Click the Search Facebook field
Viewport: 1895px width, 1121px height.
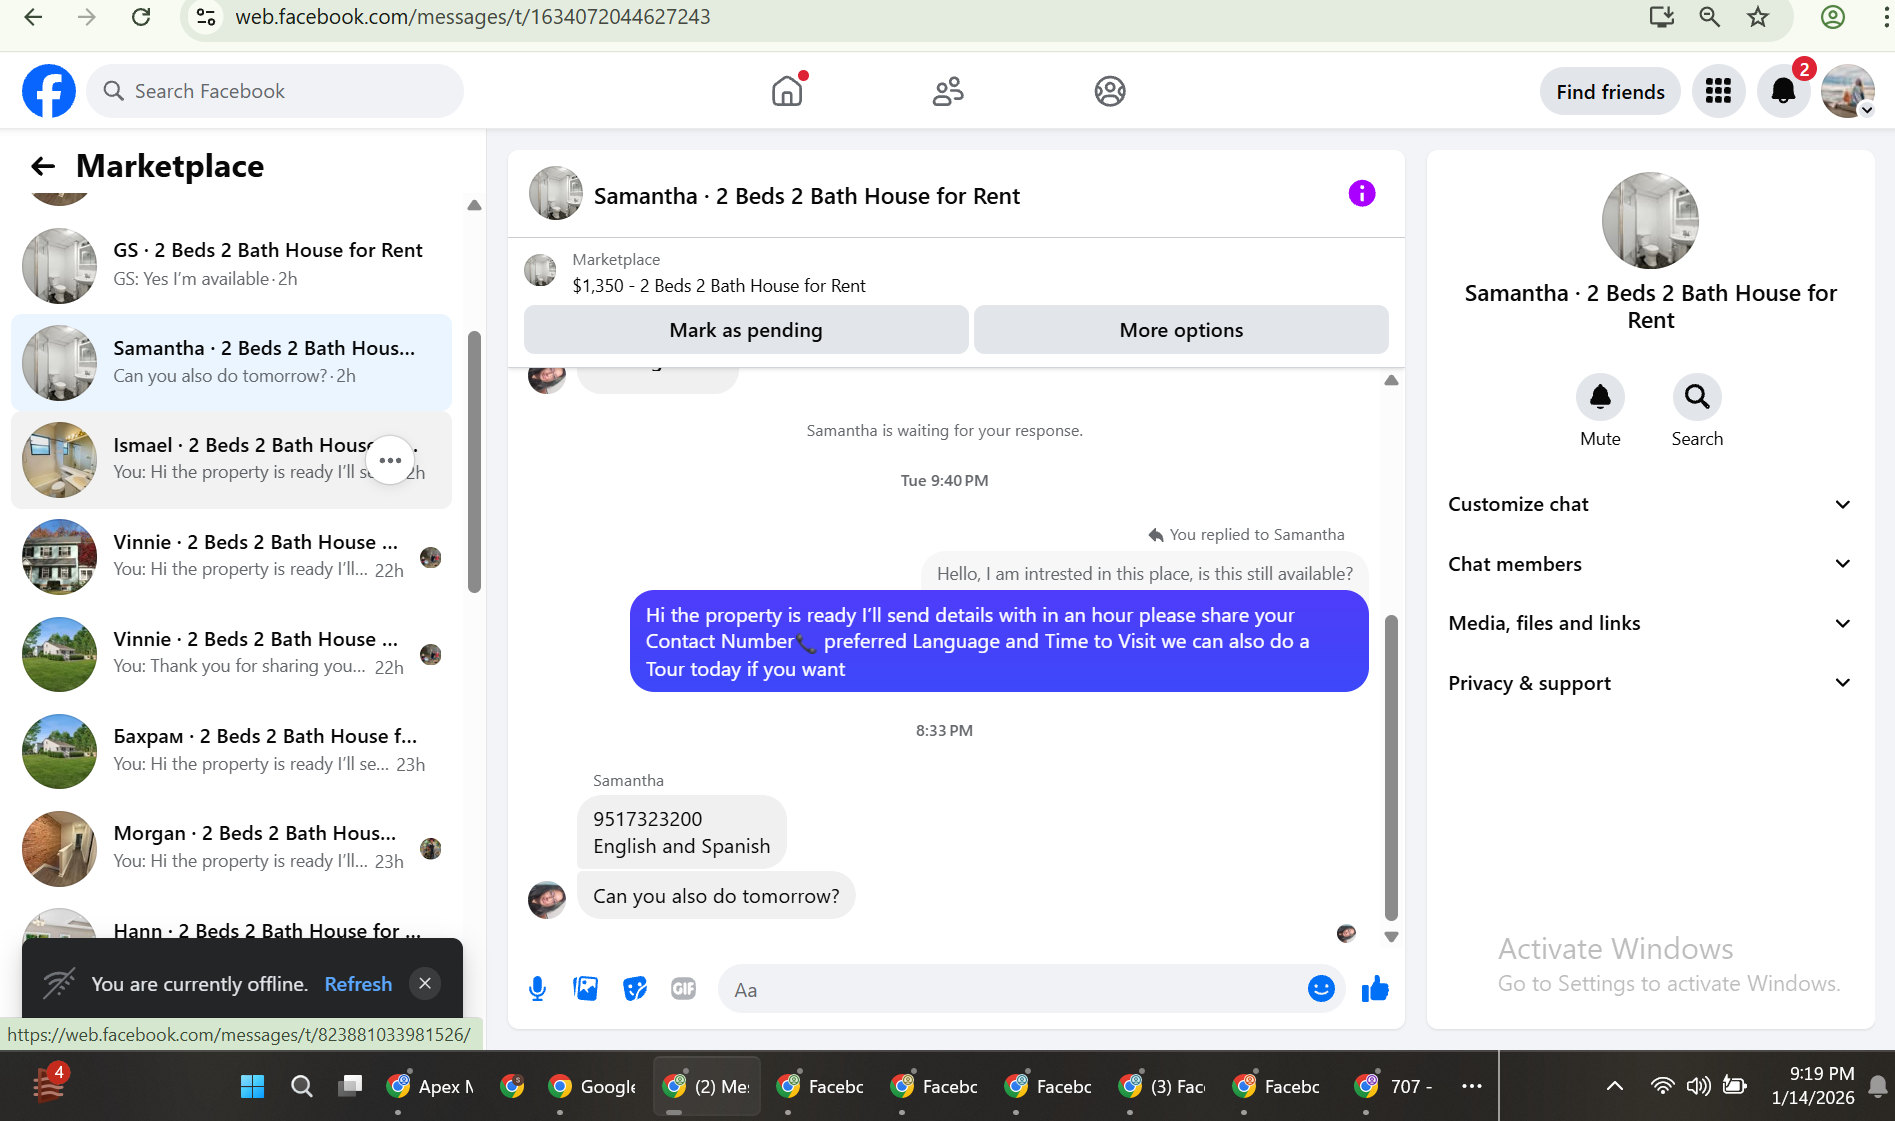click(x=275, y=91)
